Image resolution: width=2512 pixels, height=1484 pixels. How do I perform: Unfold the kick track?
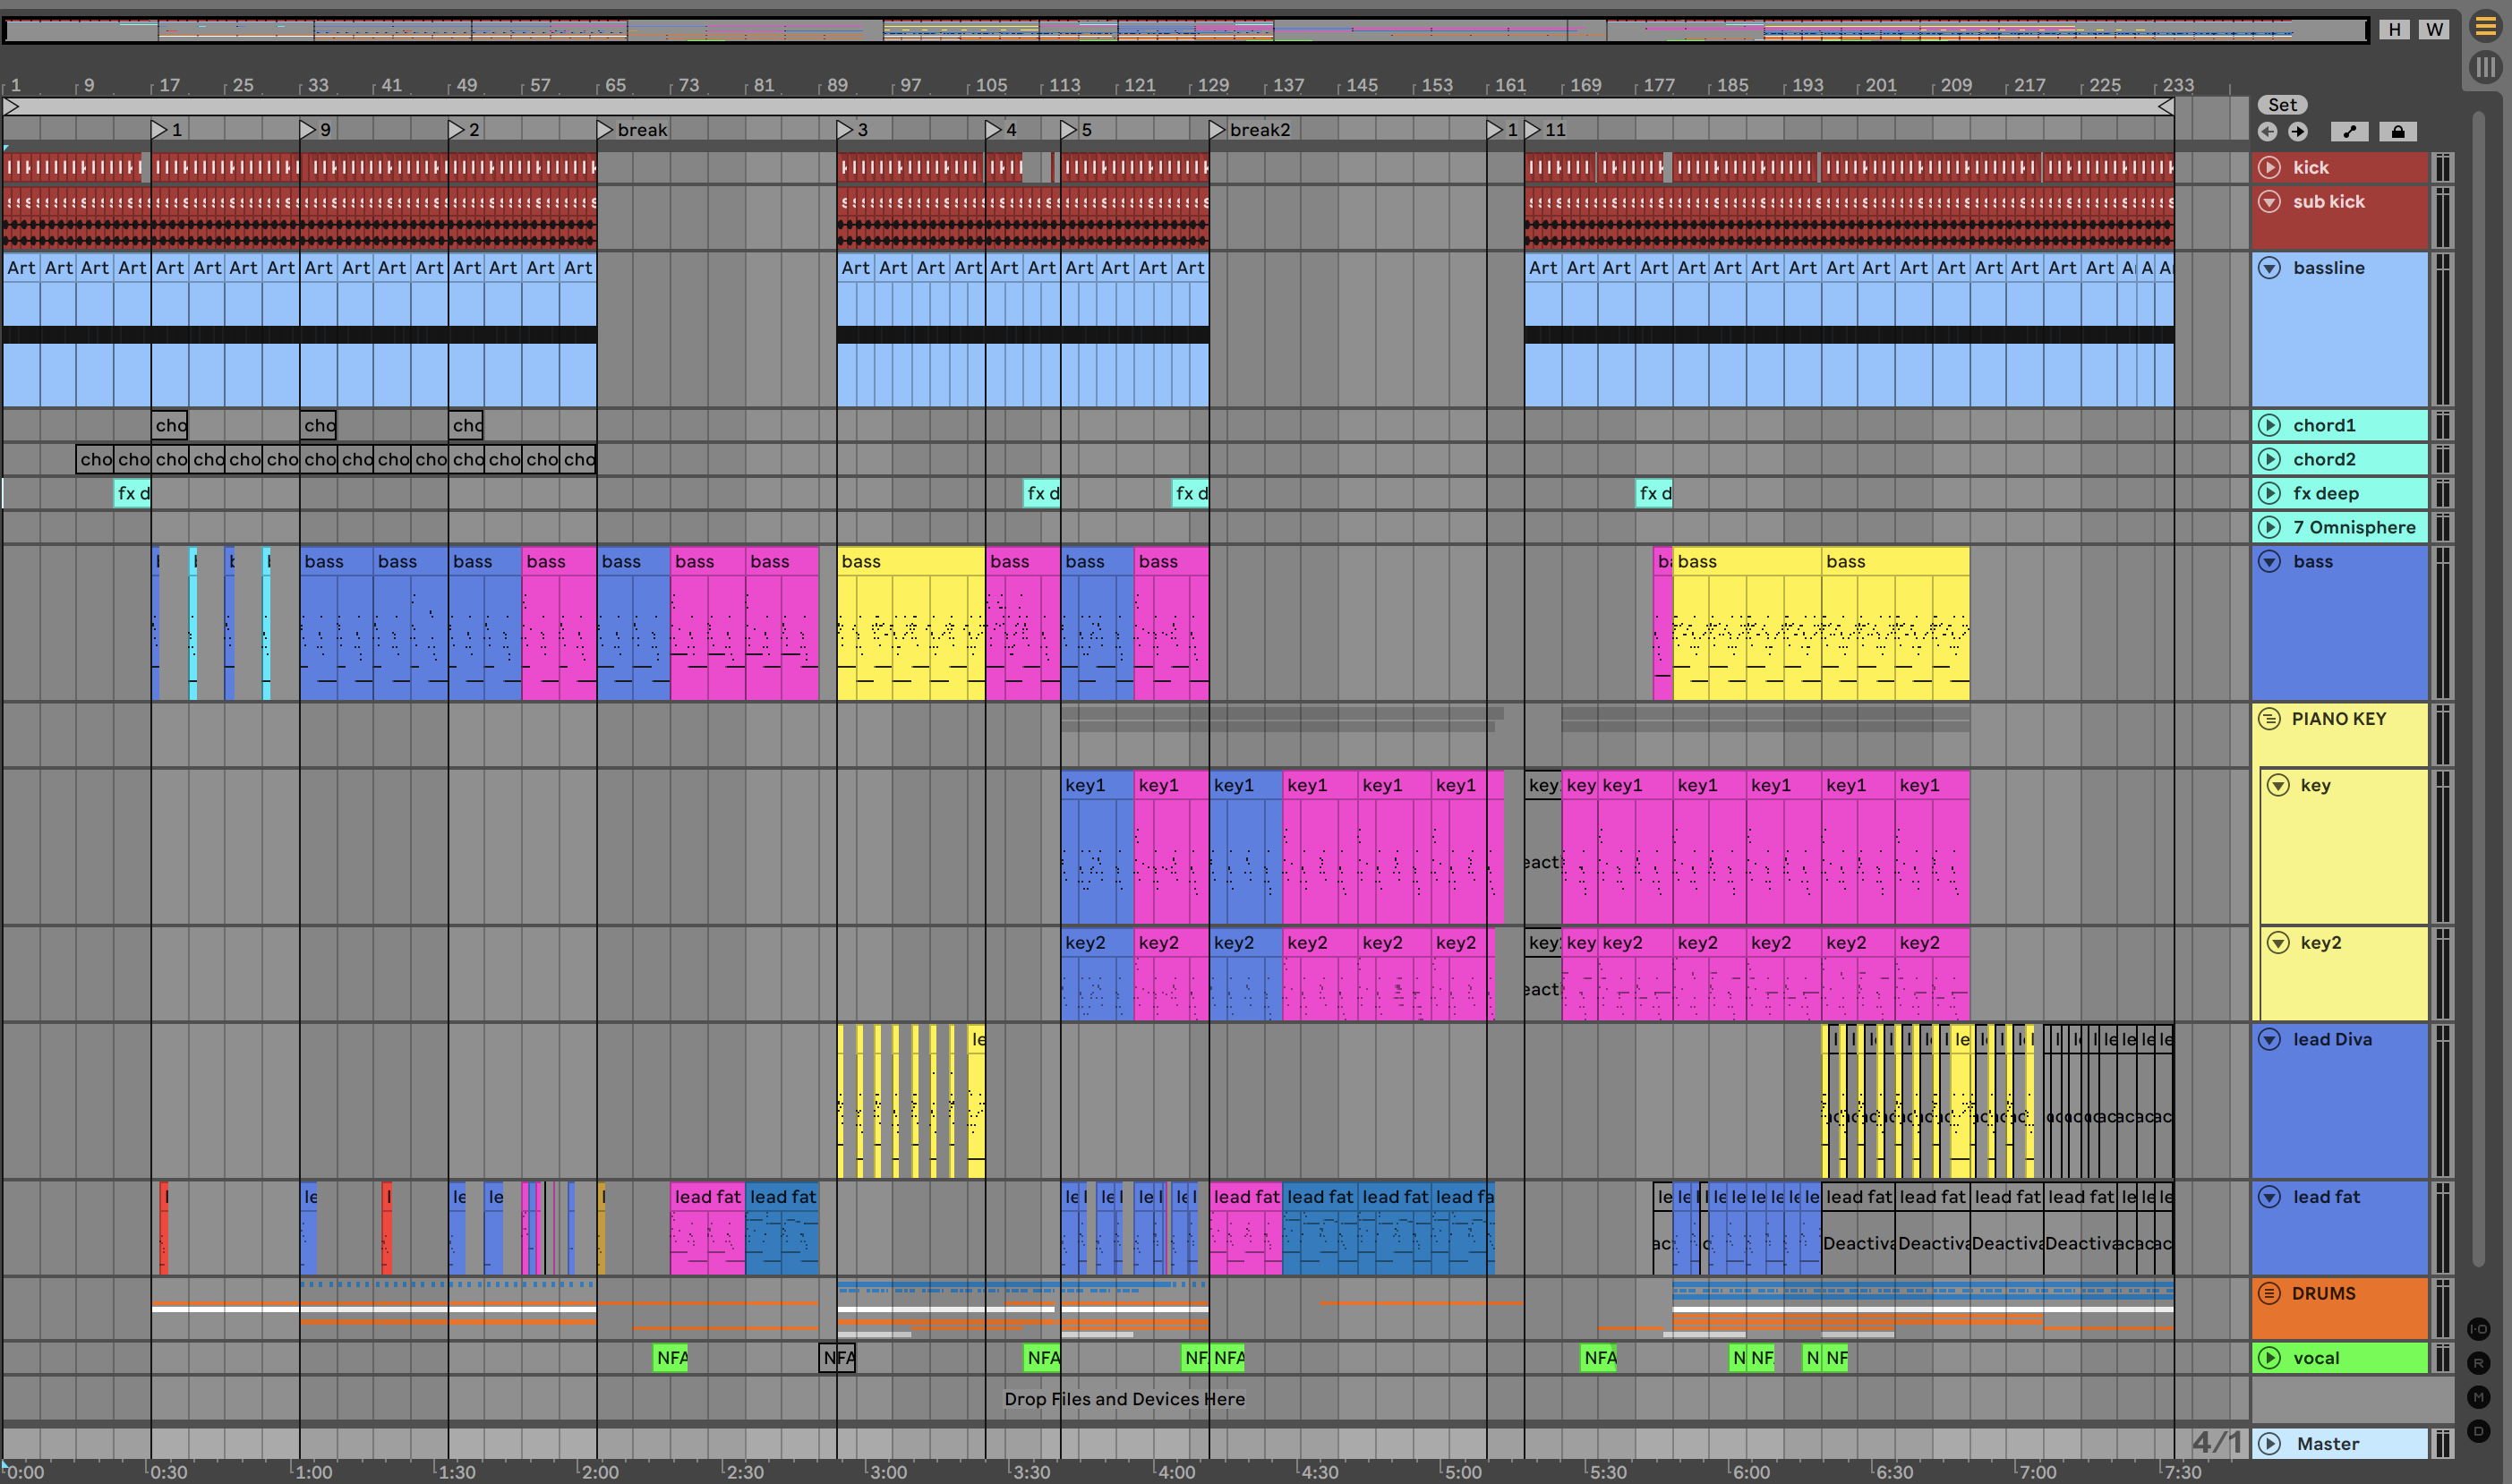2269,167
